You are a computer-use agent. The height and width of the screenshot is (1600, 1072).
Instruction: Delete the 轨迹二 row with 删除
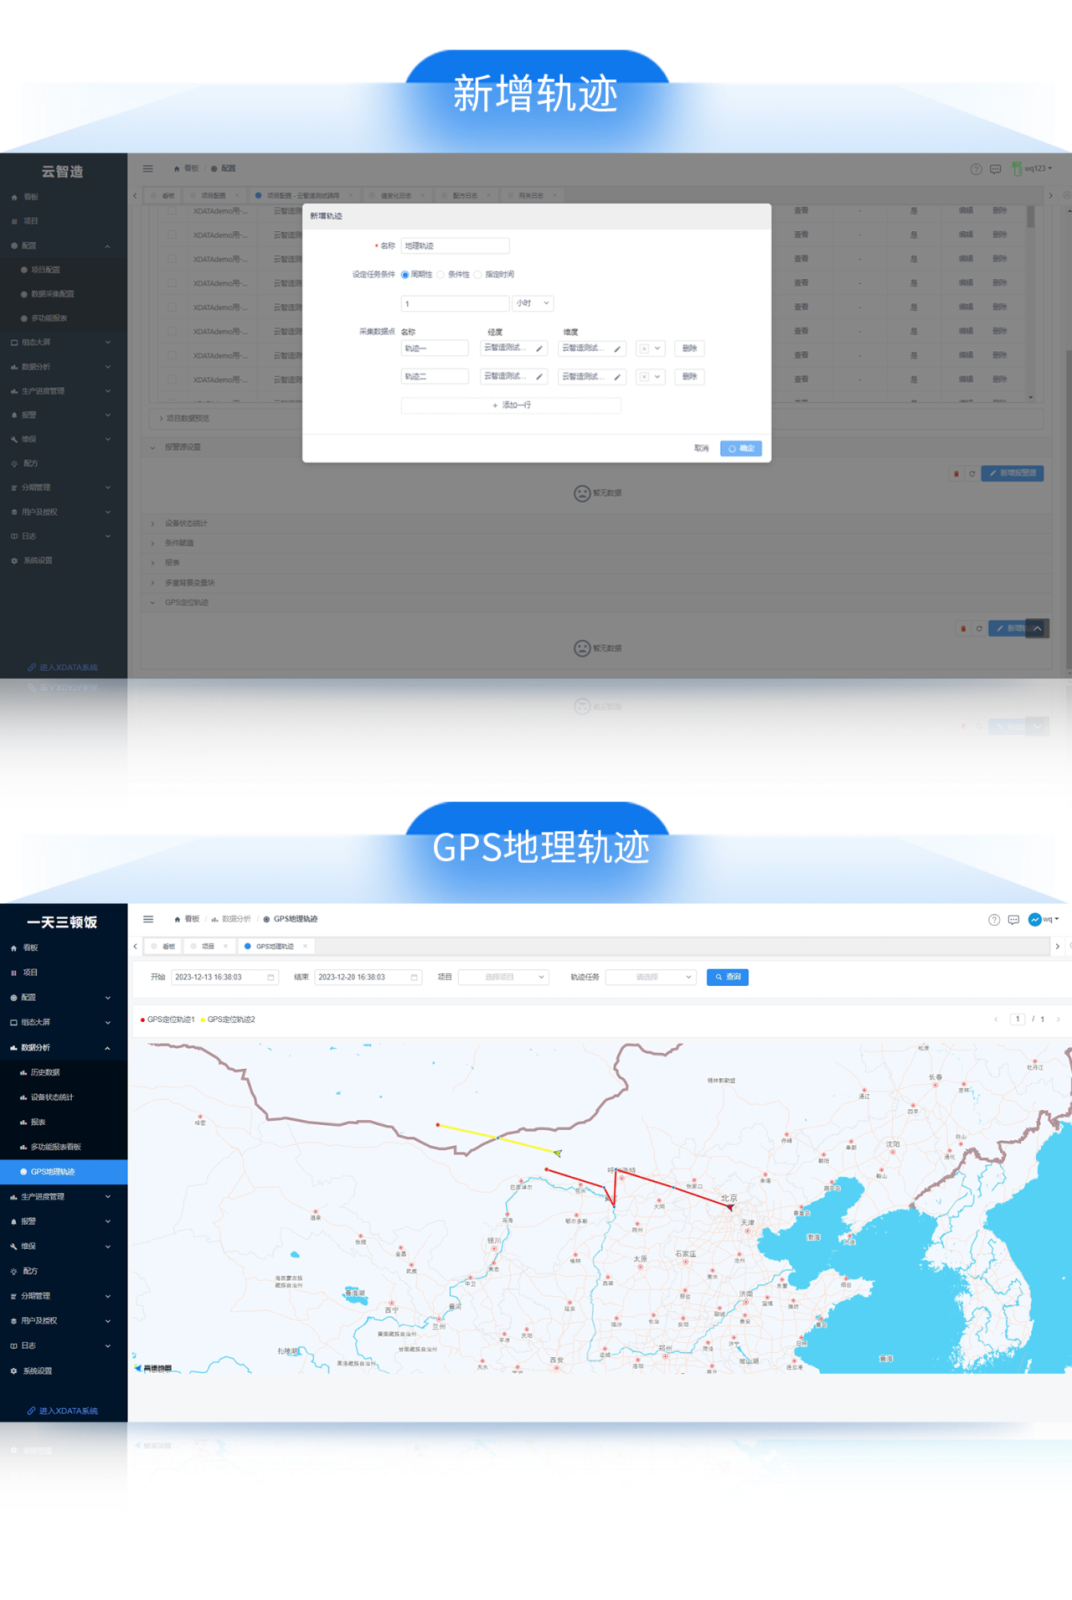pyautogui.click(x=689, y=376)
